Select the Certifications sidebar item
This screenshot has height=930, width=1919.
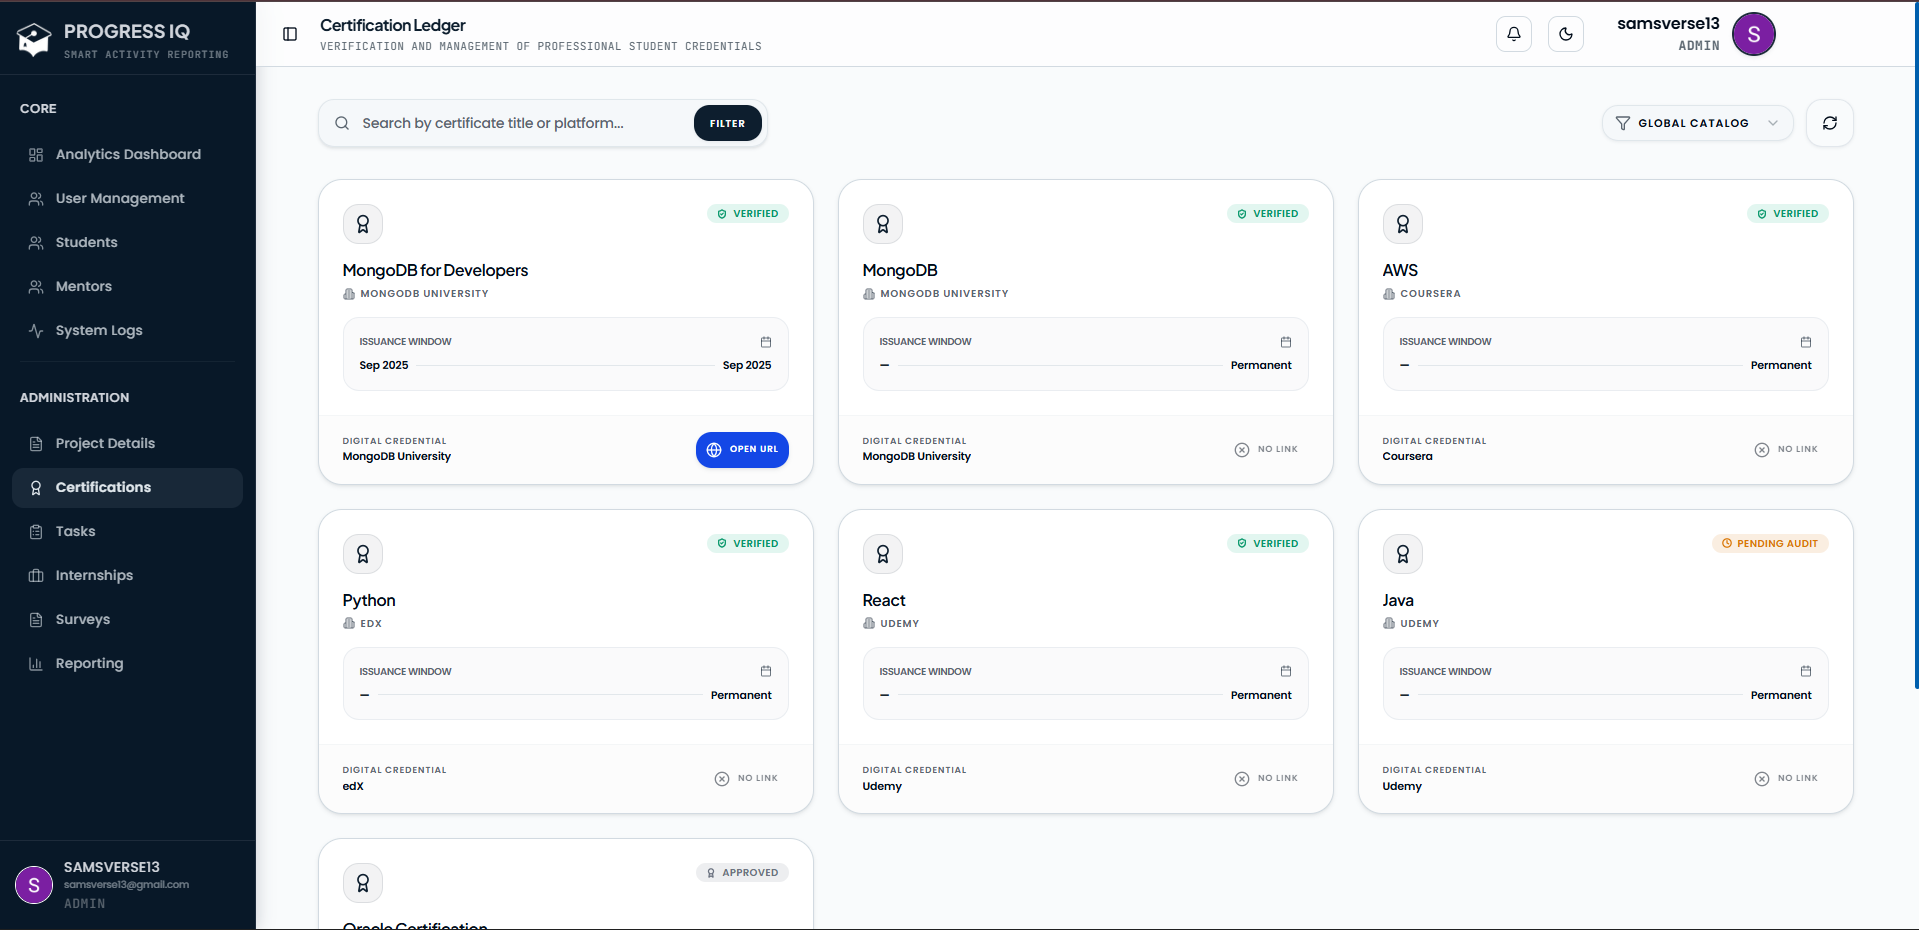click(x=127, y=488)
